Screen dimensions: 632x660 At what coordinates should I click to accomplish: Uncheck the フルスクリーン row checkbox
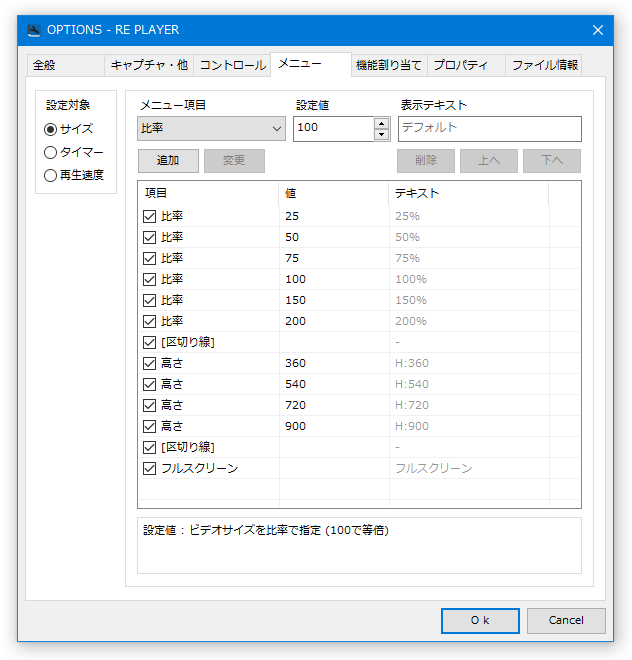click(x=149, y=468)
